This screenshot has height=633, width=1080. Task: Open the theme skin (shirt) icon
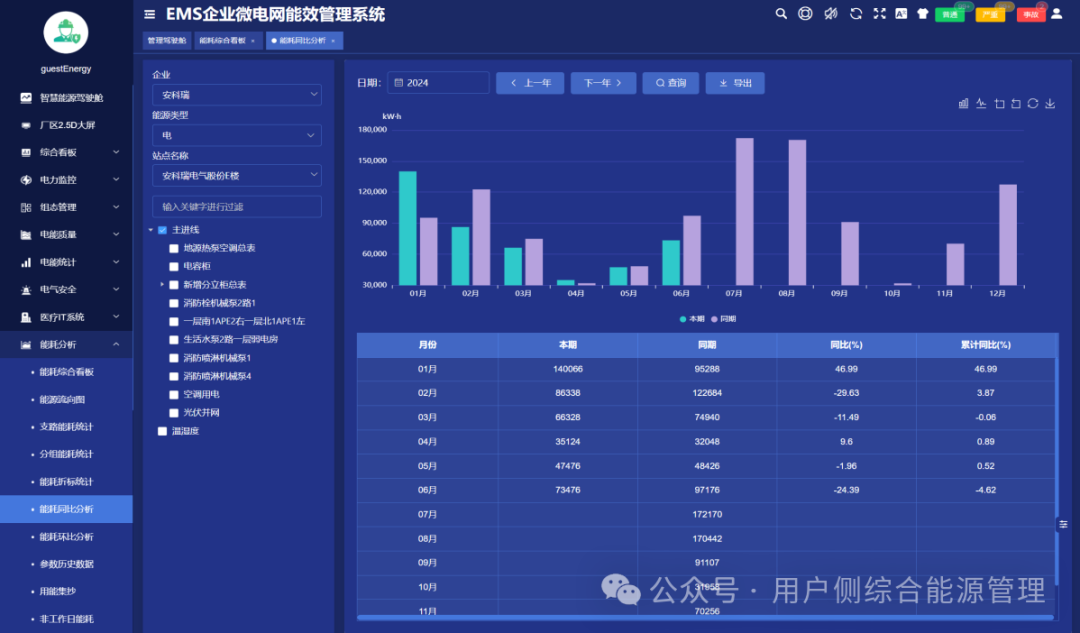coord(922,14)
